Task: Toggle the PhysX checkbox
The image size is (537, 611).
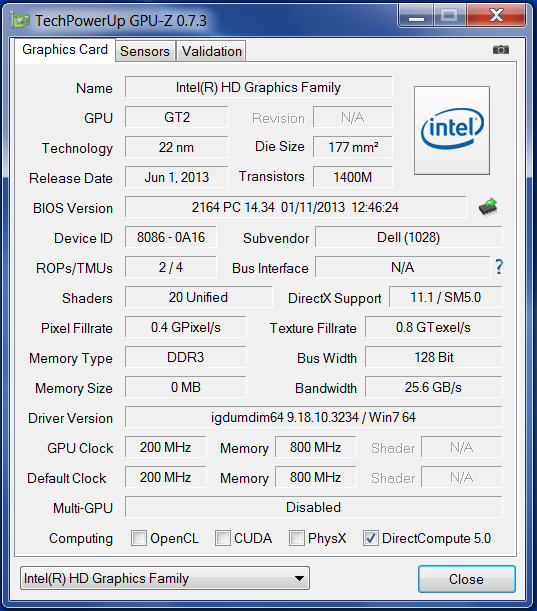Action: [297, 538]
